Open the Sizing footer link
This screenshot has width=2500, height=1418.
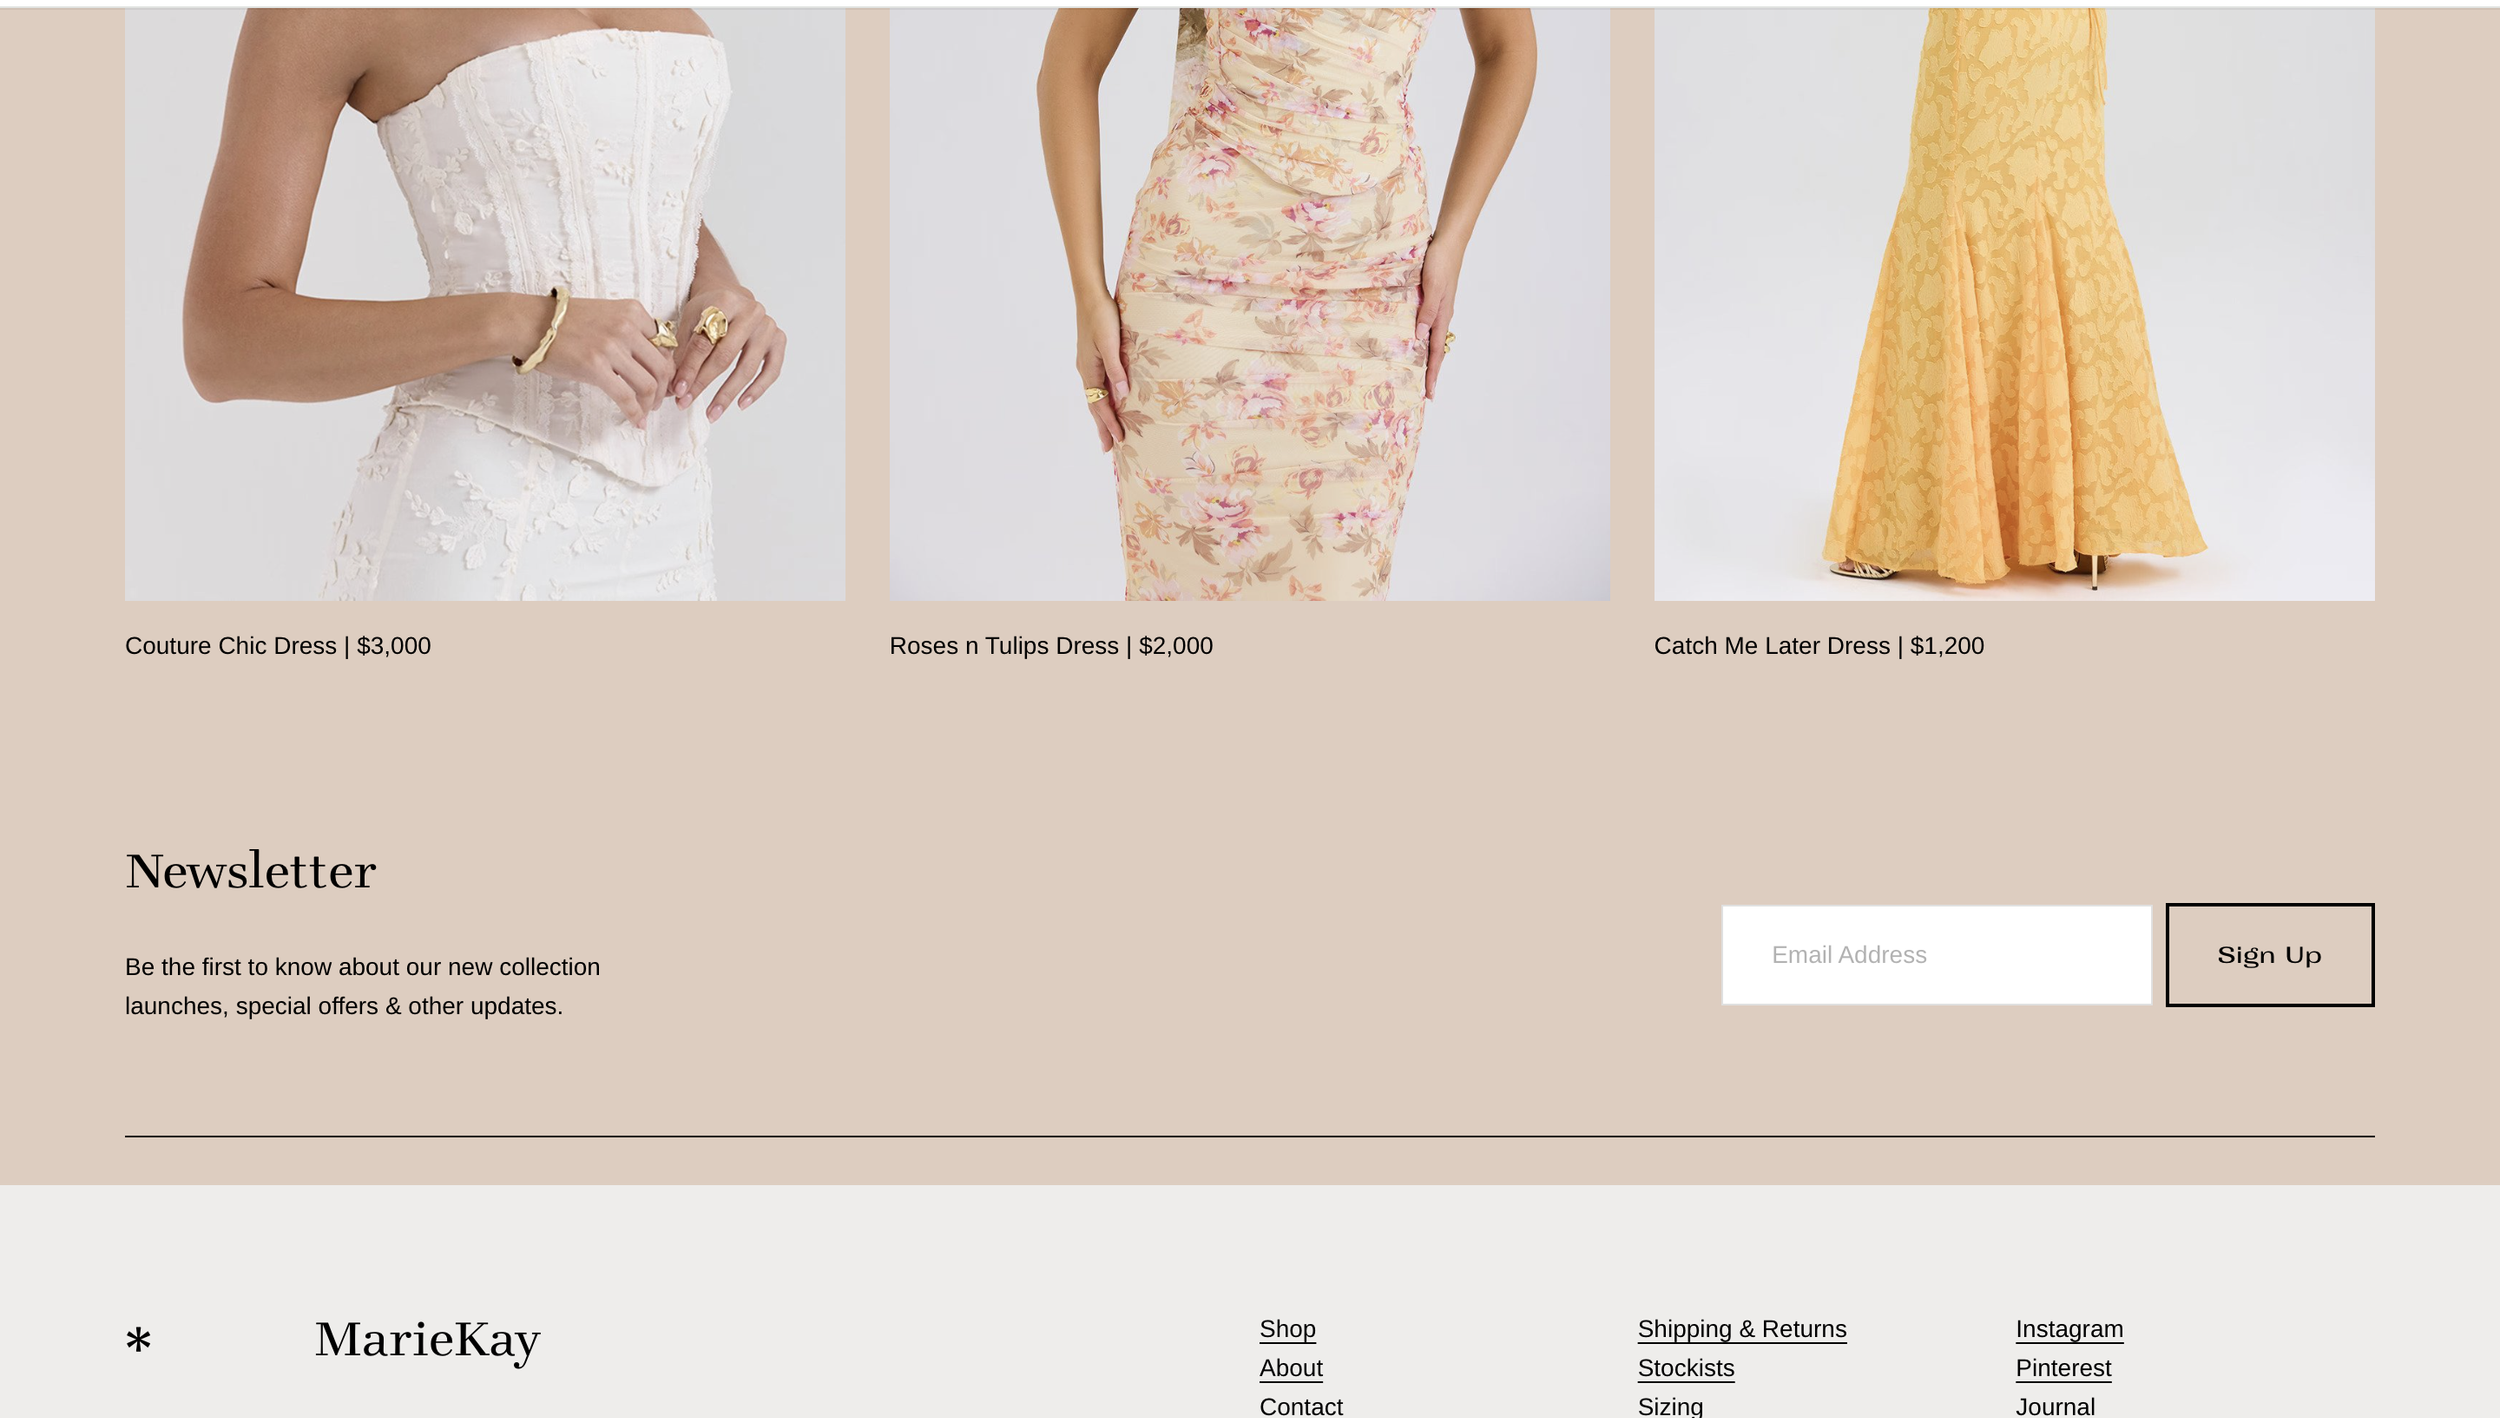1669,1406
